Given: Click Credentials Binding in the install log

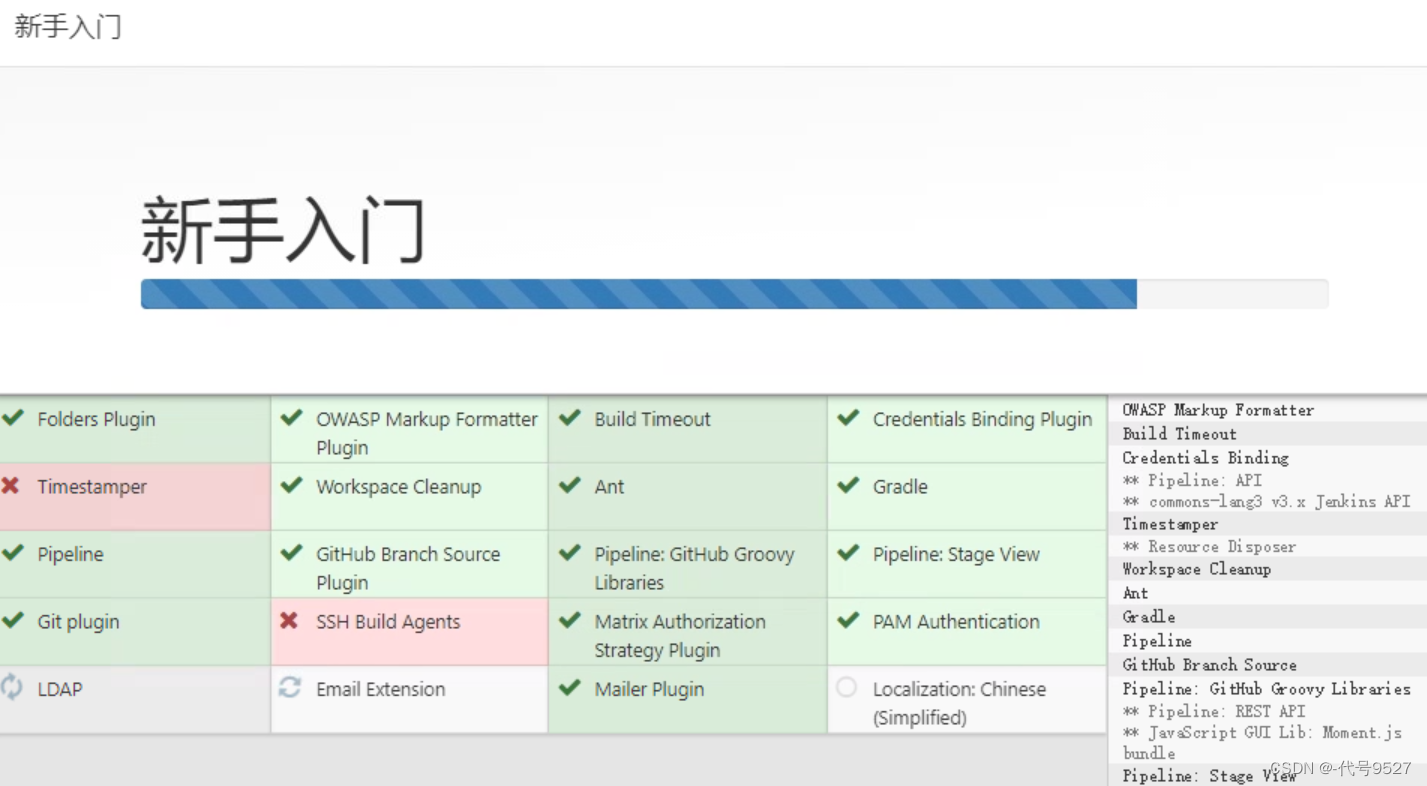Looking at the screenshot, I should 1205,458.
